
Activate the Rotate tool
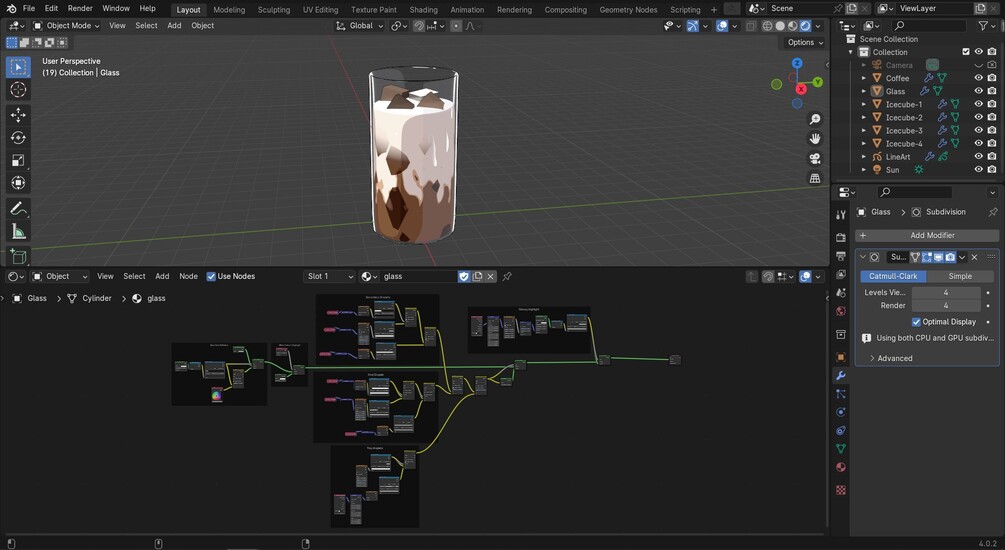(18, 138)
